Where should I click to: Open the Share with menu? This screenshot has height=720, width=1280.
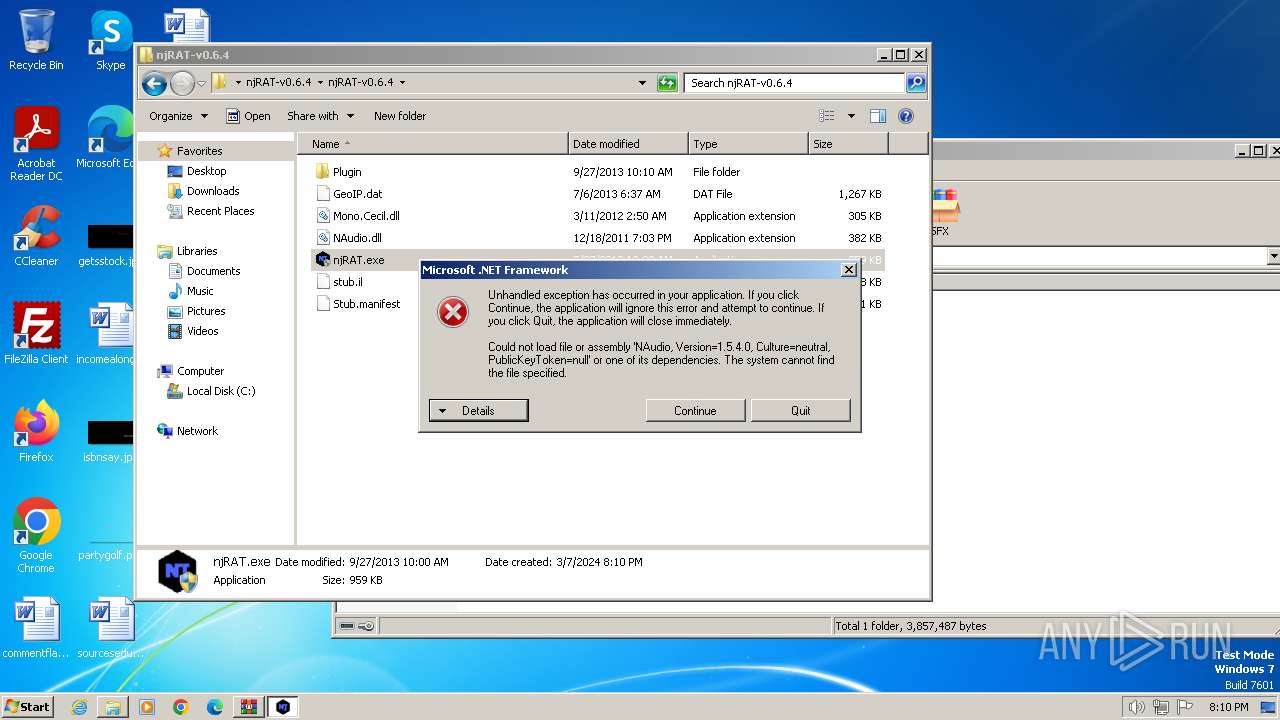(x=320, y=116)
